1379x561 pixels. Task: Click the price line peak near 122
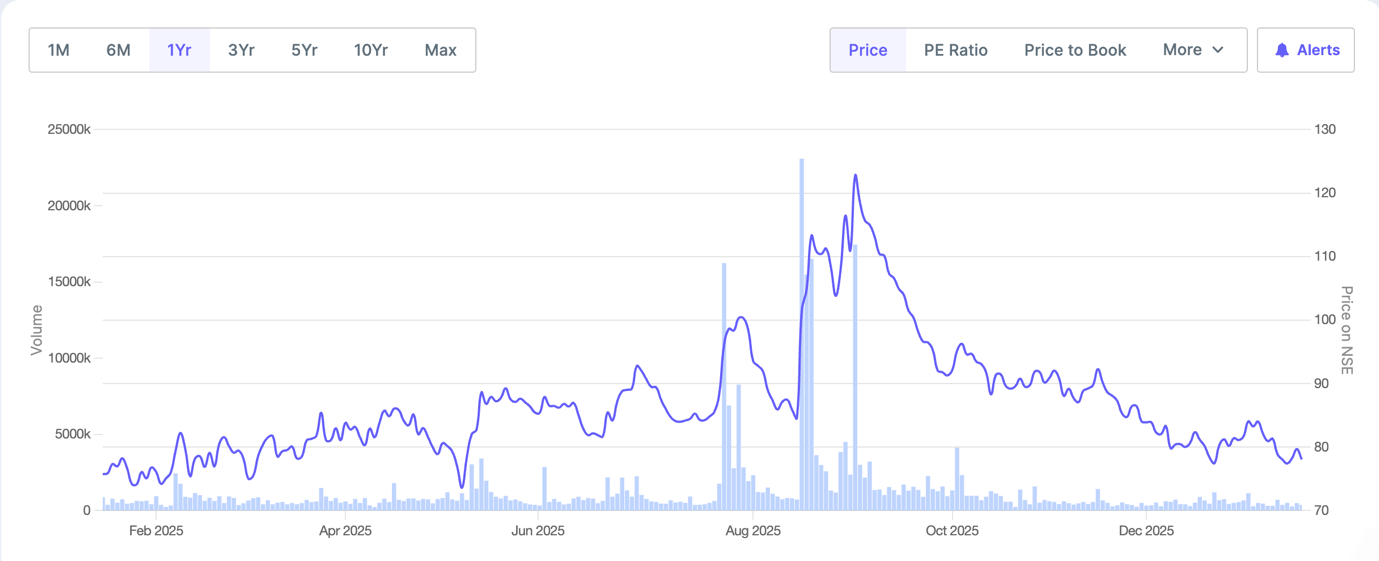click(855, 176)
